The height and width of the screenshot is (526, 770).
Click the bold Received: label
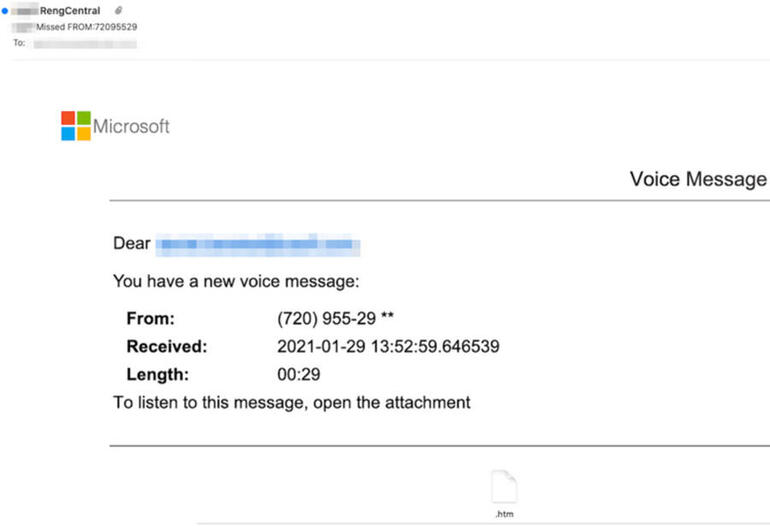coord(167,346)
